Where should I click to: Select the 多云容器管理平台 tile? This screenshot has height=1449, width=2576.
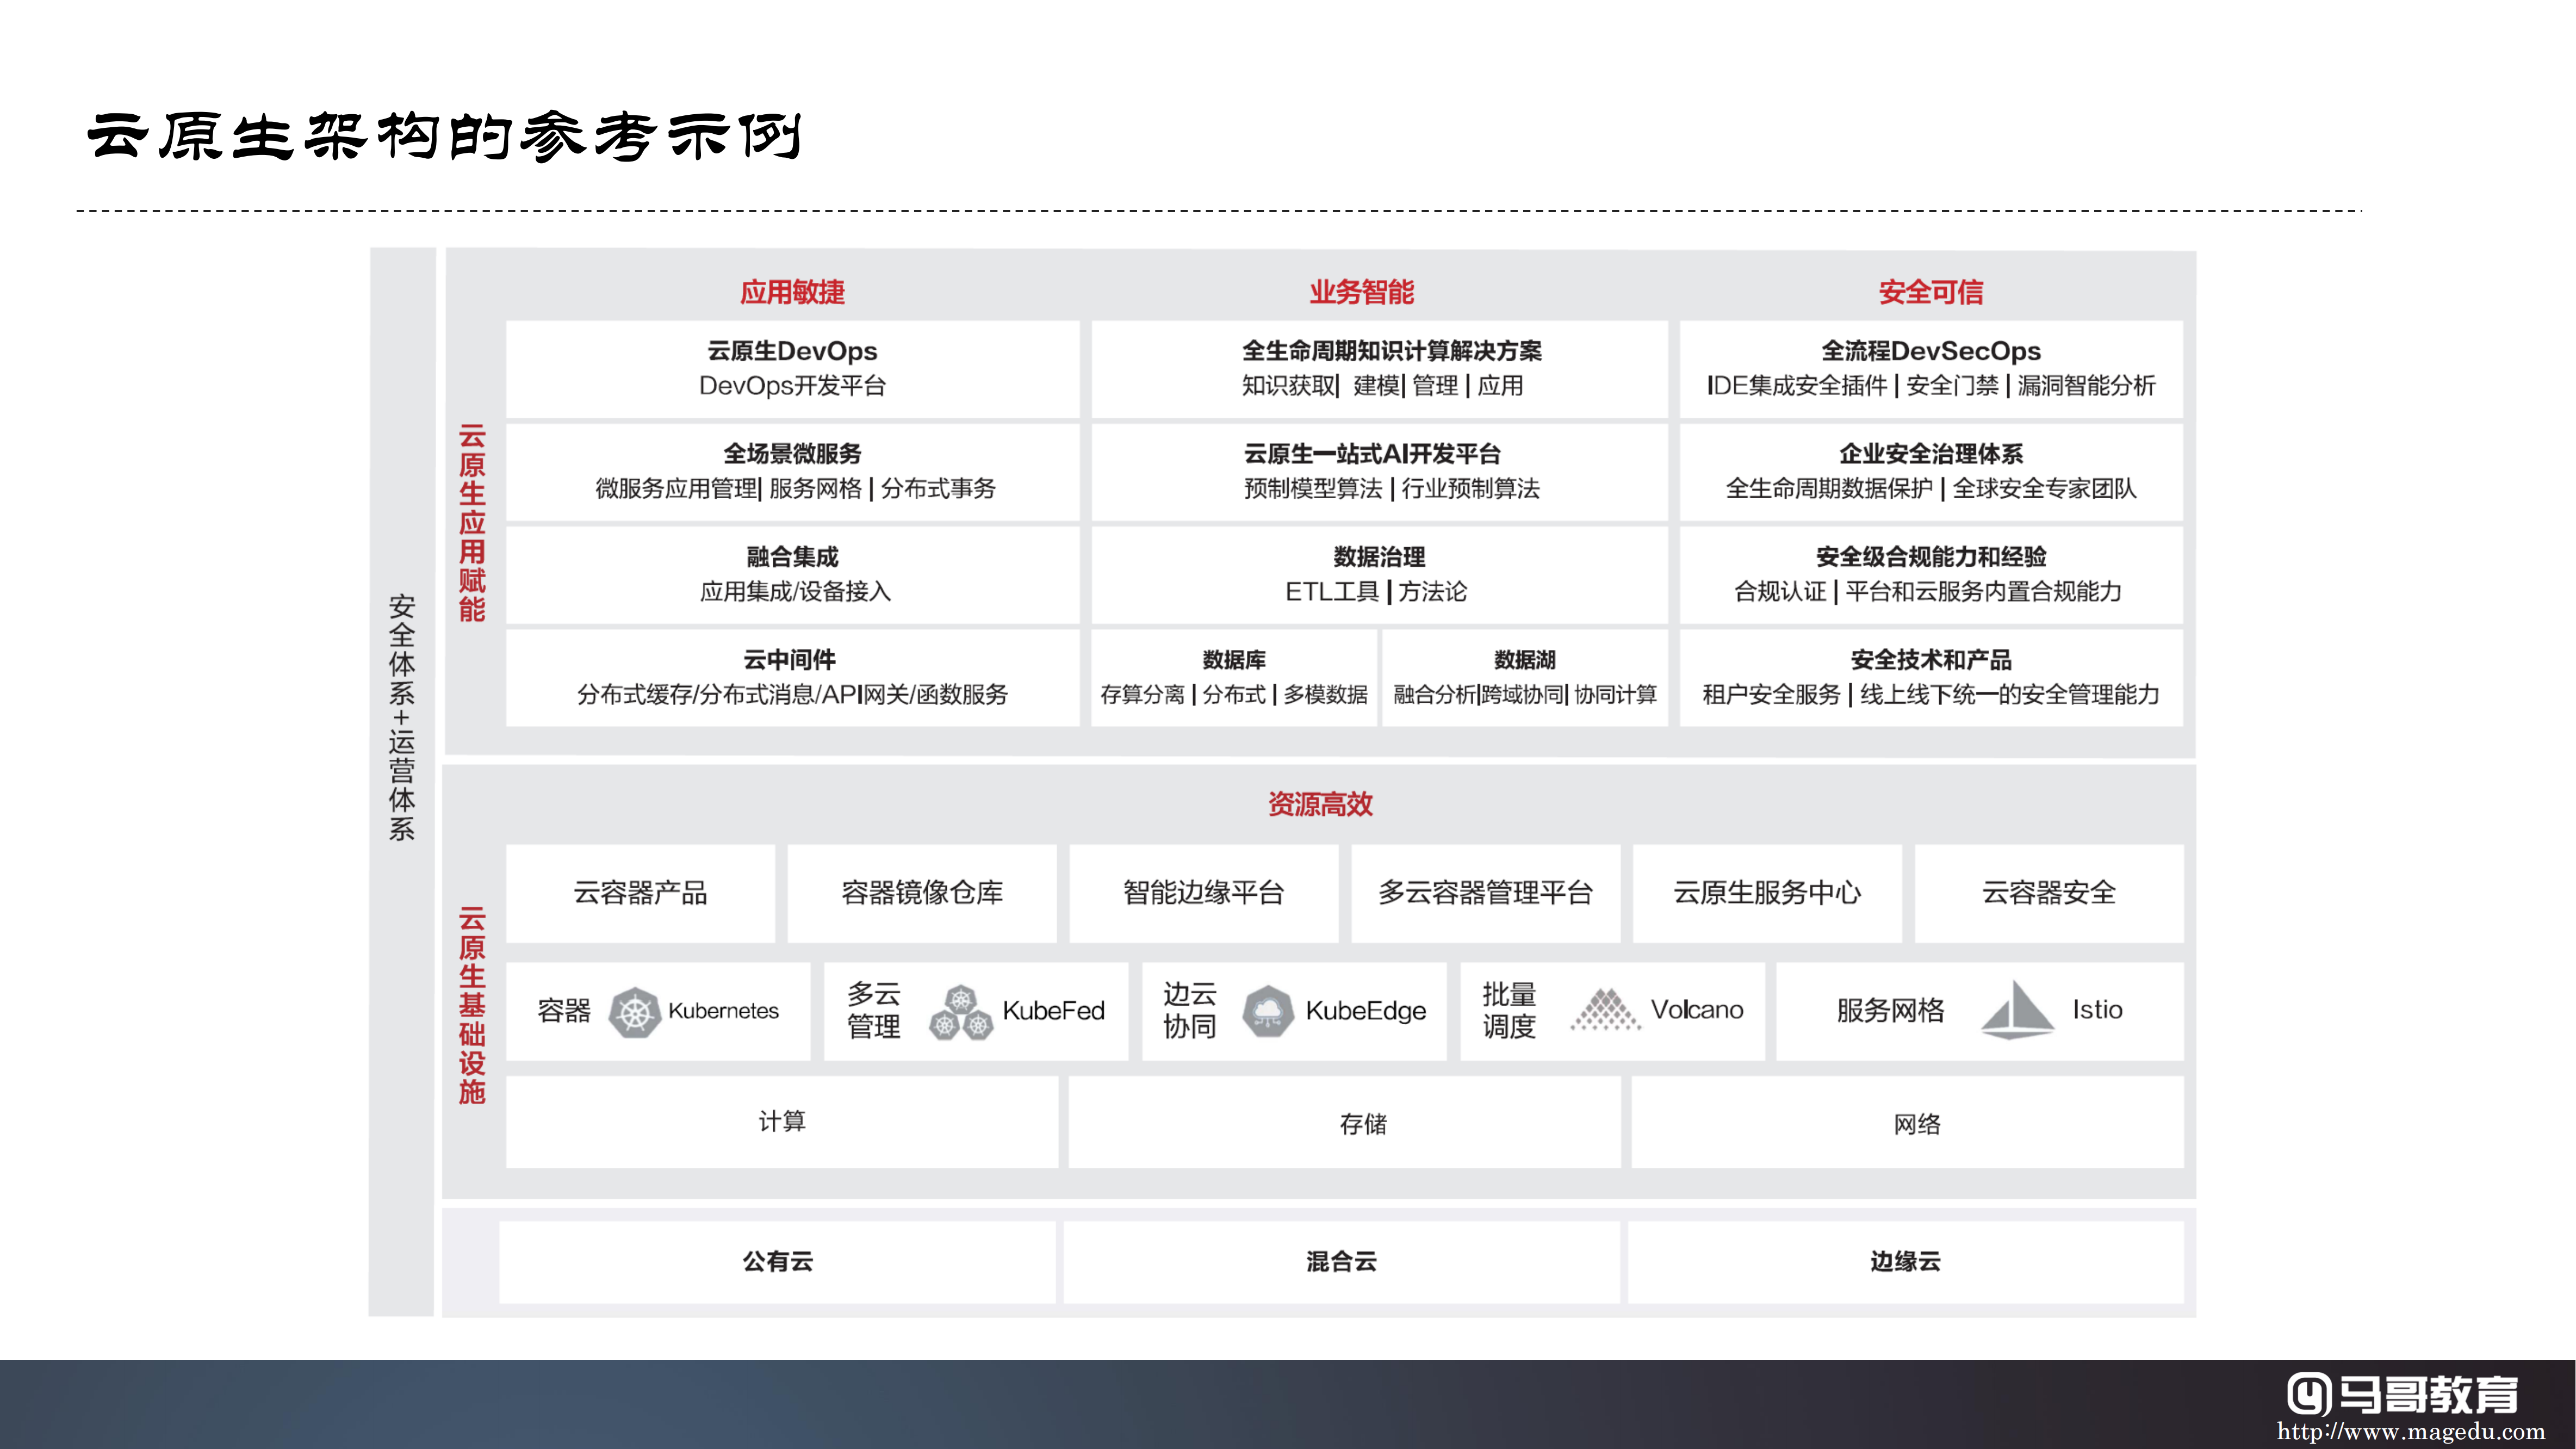click(1485, 892)
